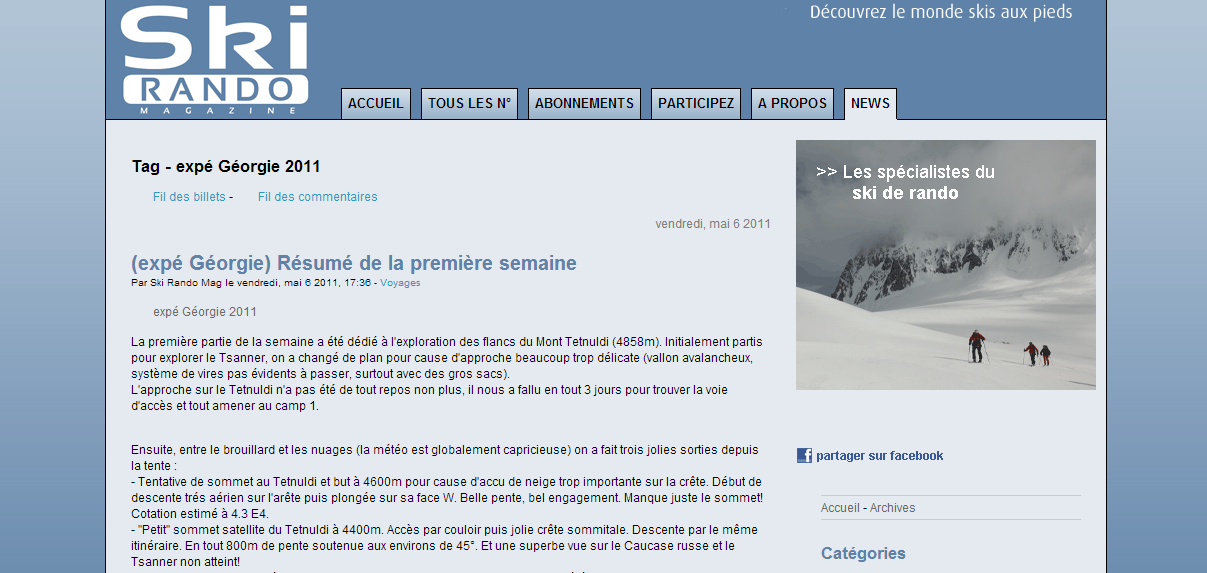This screenshot has width=1207, height=573.
Task: Open the Fil des commentaires feed link
Action: coord(317,197)
